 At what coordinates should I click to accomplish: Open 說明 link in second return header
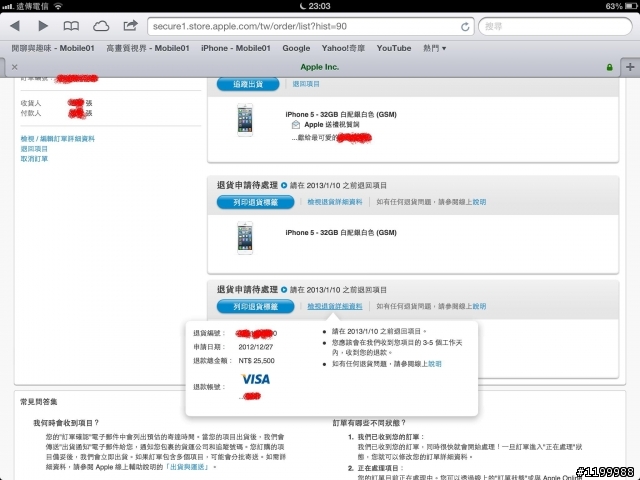pos(479,306)
